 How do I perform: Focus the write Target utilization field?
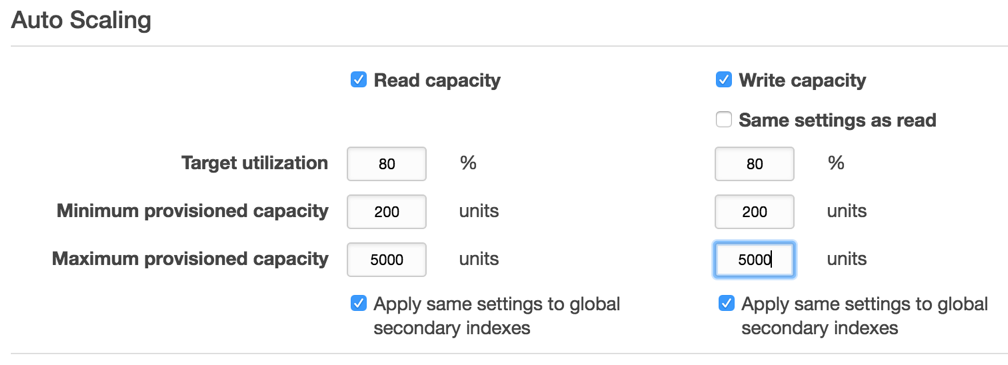click(x=755, y=164)
